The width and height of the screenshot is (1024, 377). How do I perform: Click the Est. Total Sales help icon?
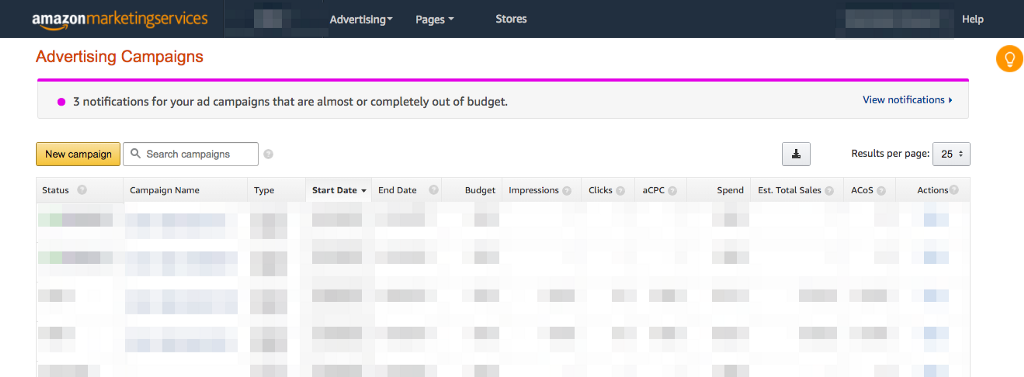click(x=829, y=191)
